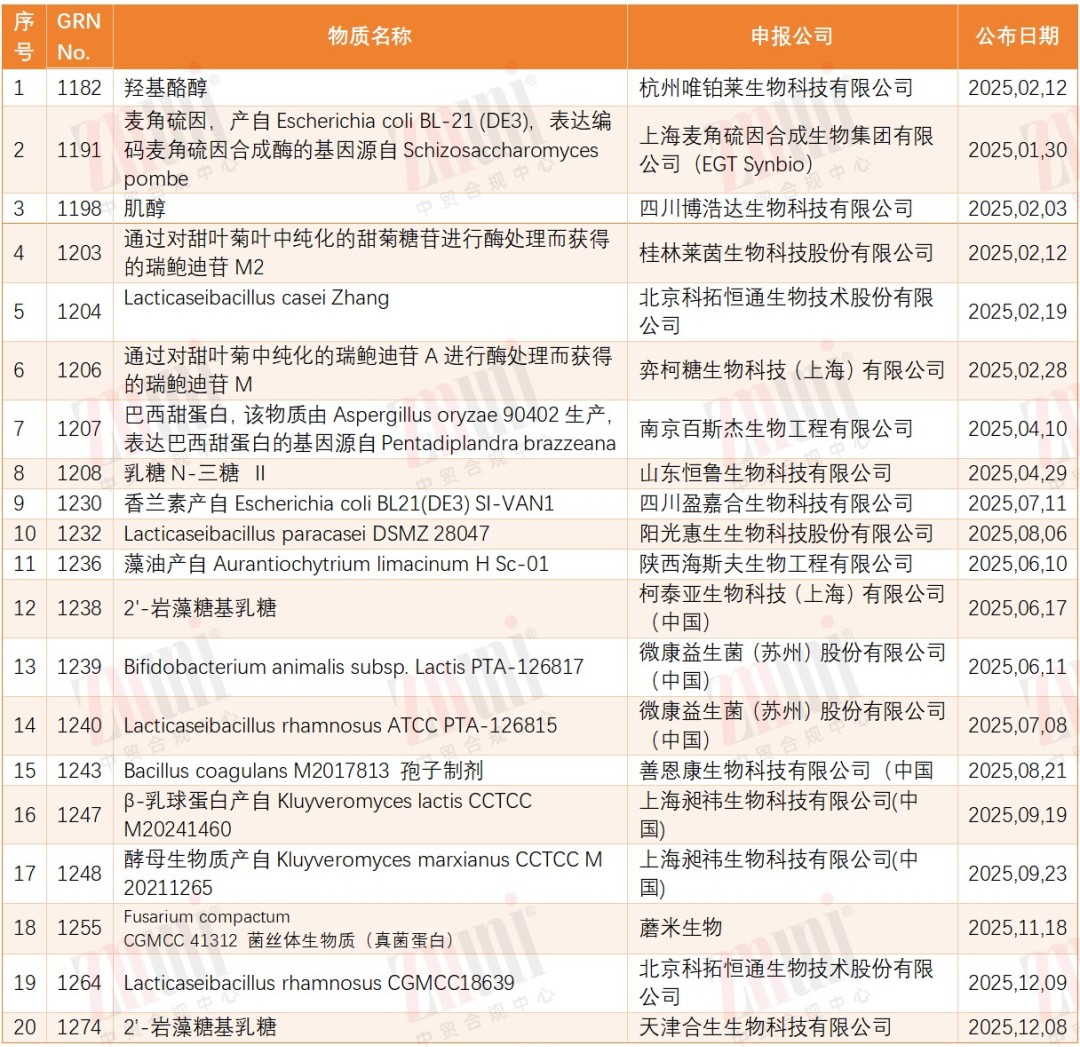1080x1047 pixels.
Task: Select Lacticaseibacillus casei Zhang
Action: click(256, 298)
